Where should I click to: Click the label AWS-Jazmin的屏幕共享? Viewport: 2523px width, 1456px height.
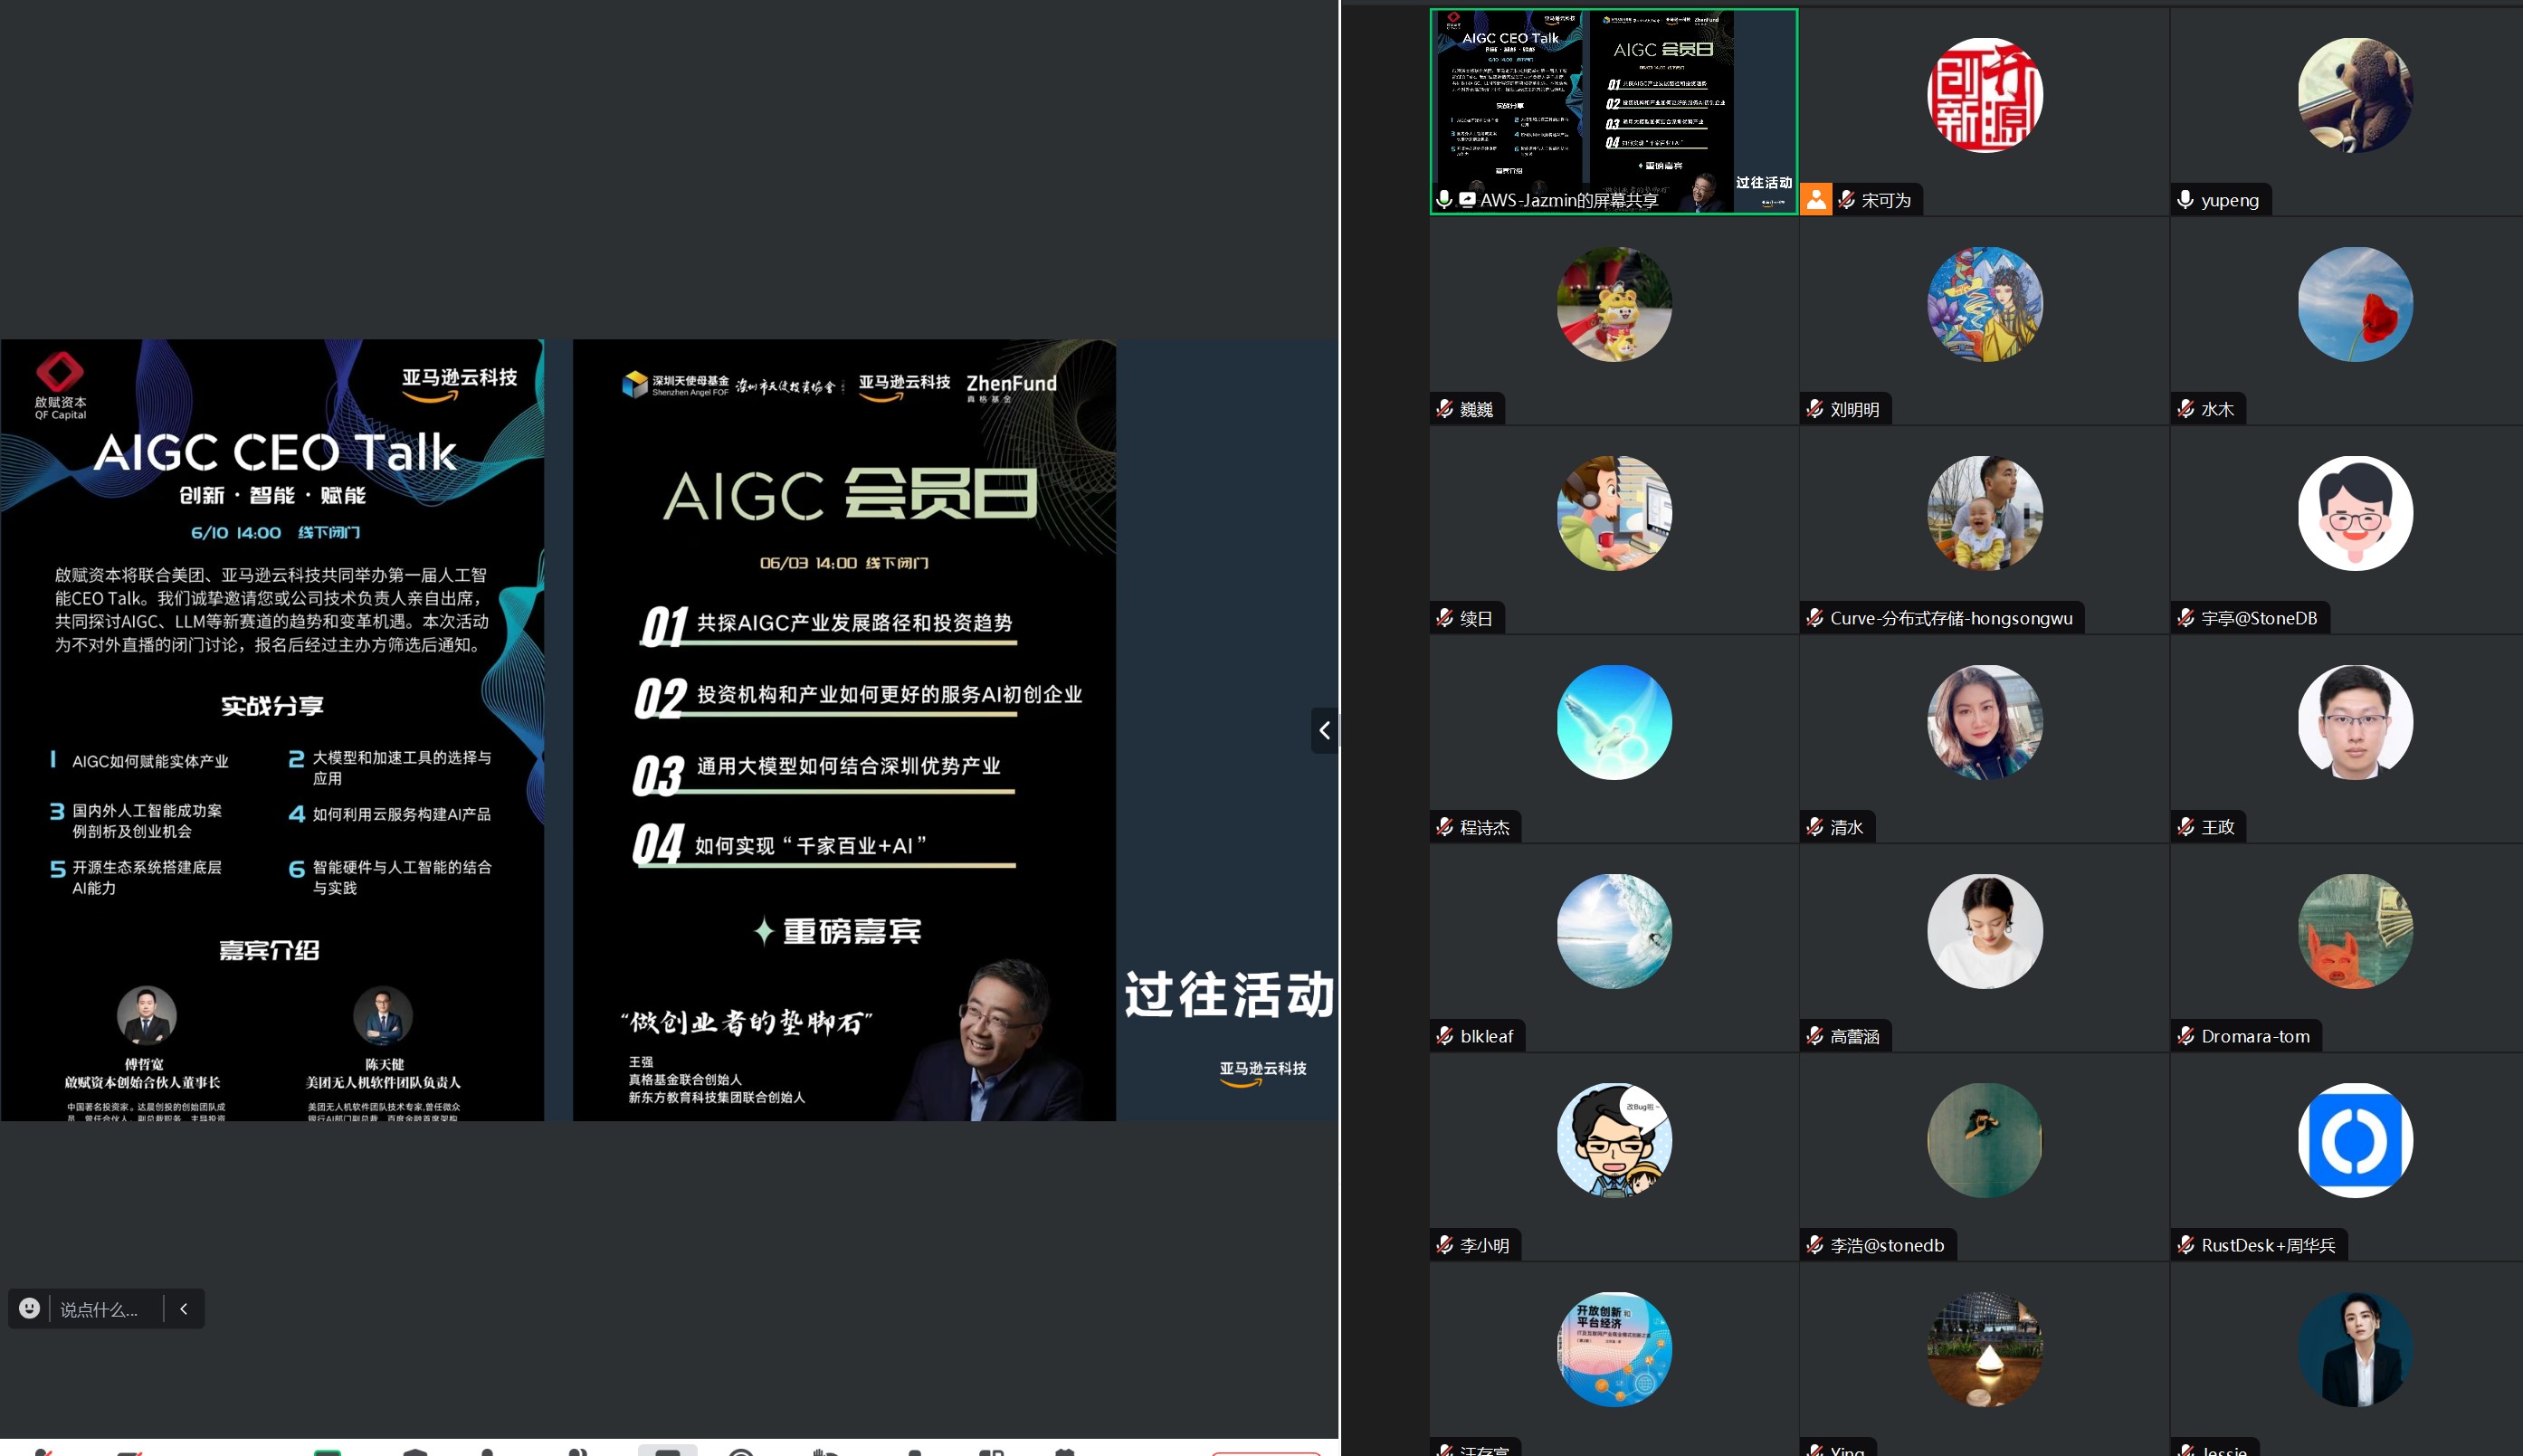point(1569,200)
